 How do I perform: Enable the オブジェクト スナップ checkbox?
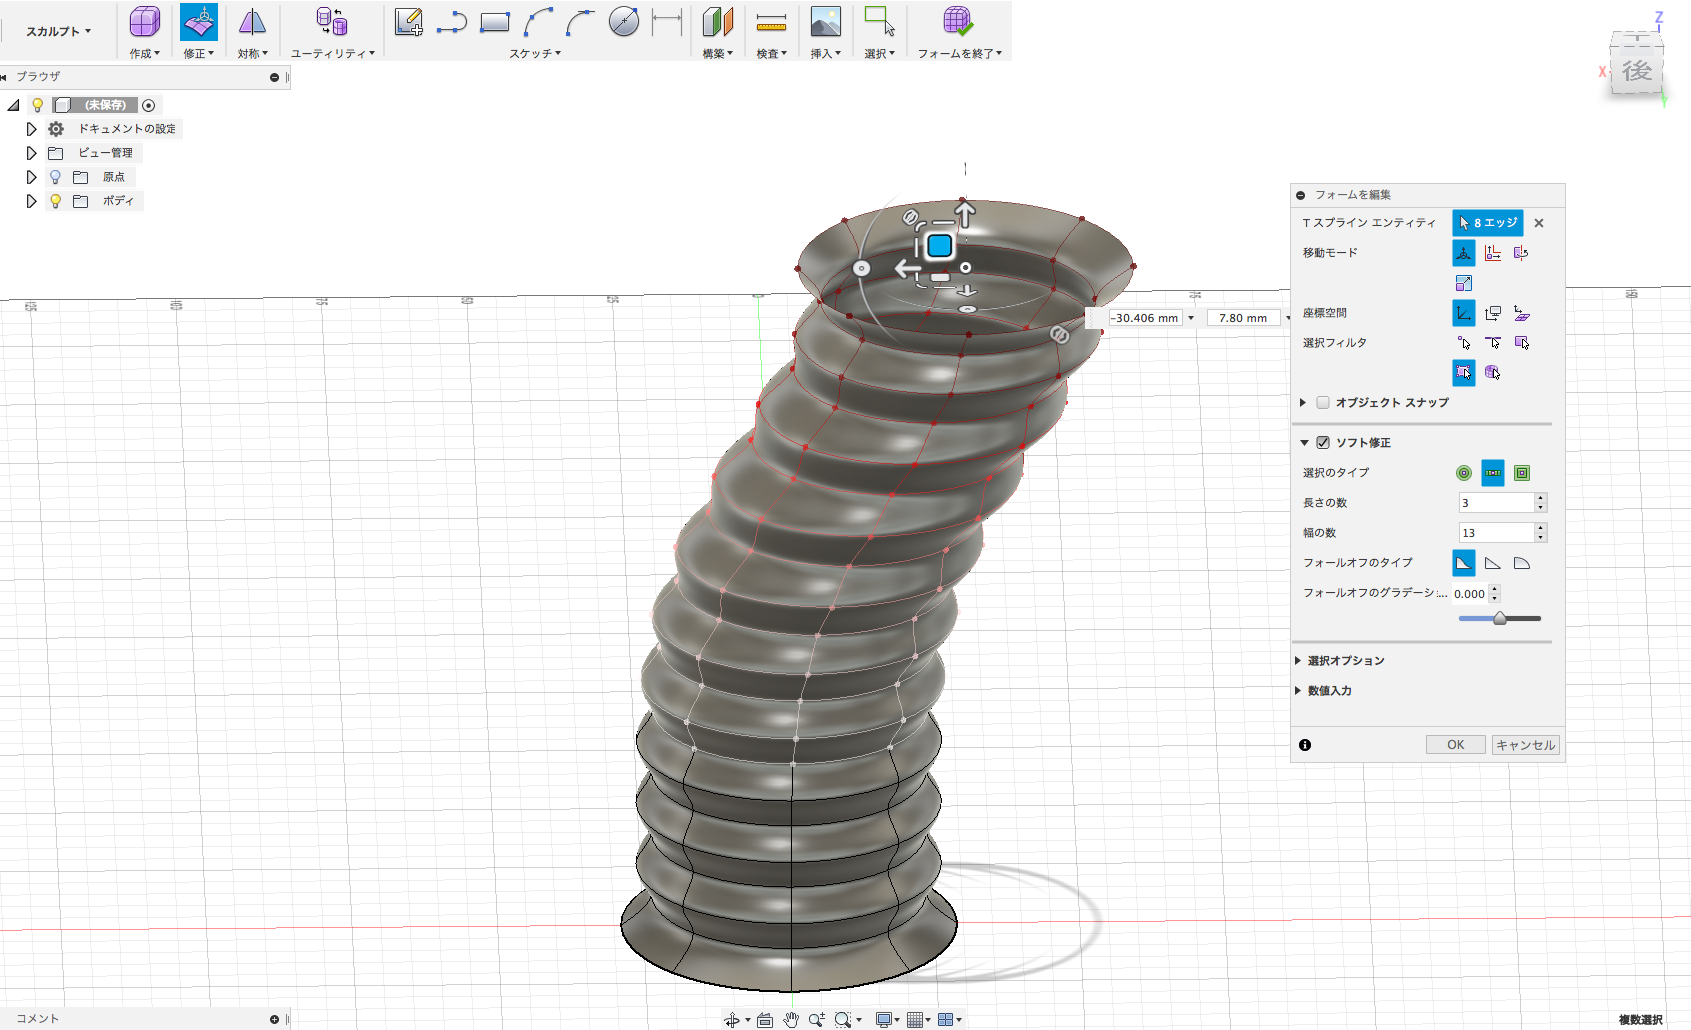click(1323, 403)
